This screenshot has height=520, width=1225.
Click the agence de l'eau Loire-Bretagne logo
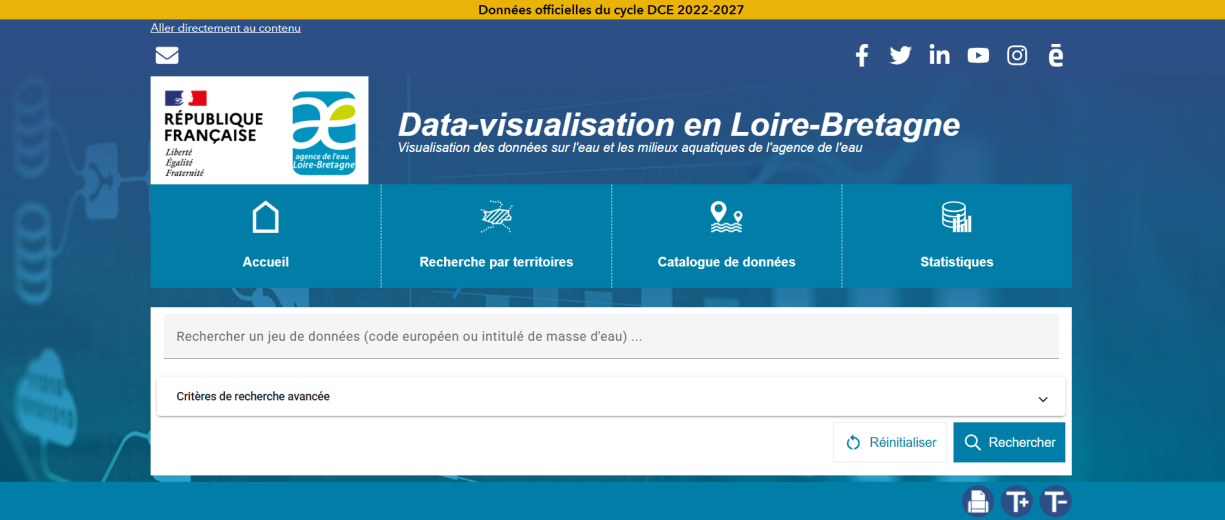pos(323,132)
